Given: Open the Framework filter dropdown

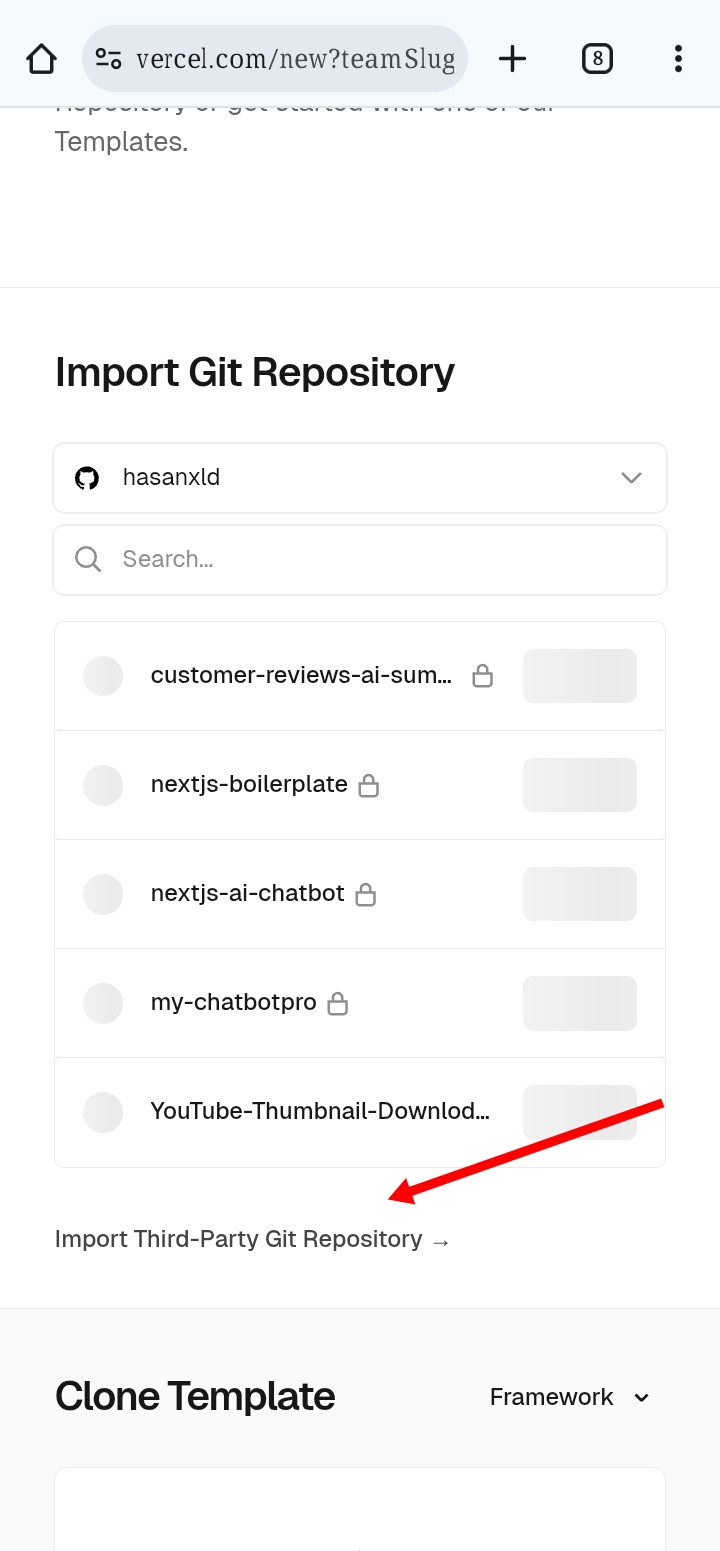Looking at the screenshot, I should [569, 1397].
